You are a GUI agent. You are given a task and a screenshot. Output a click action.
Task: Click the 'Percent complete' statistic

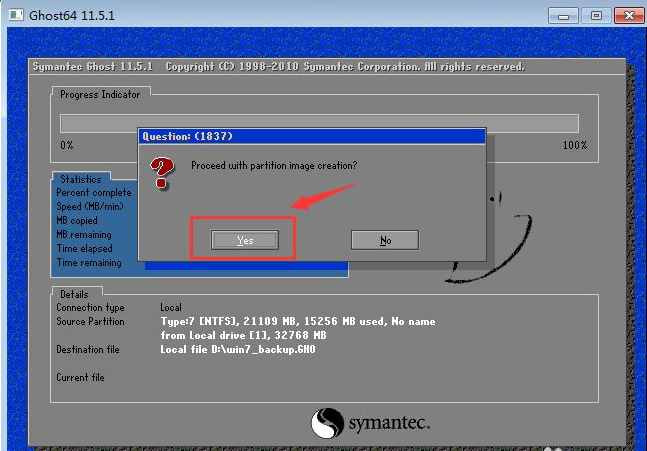pyautogui.click(x=94, y=193)
